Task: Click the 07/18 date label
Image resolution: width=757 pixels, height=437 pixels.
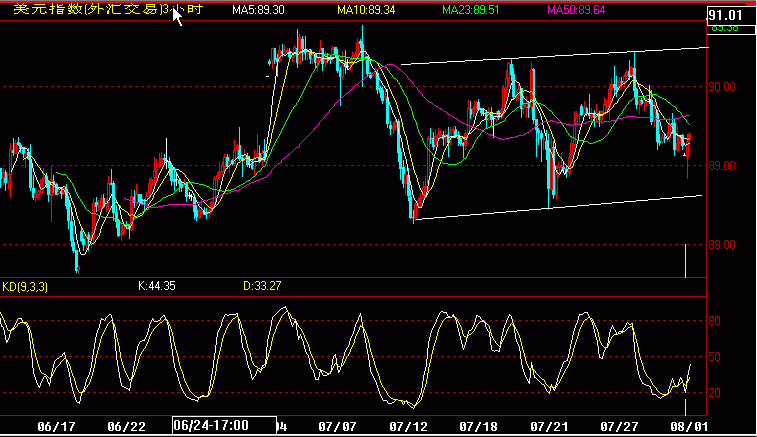Action: click(478, 427)
